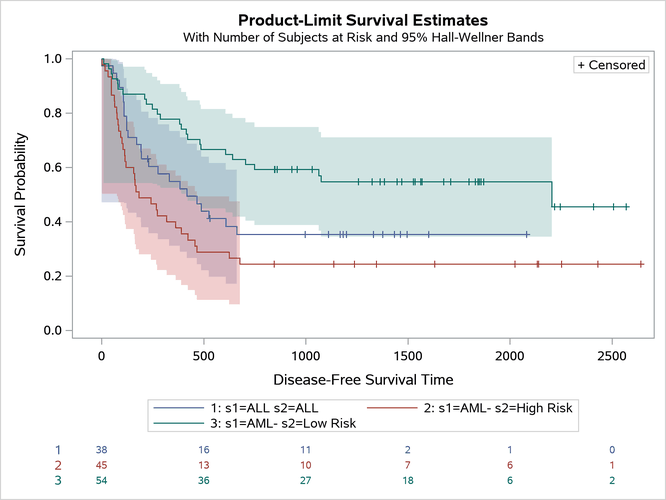Click the 0.0 tick label on the y-axis

tap(57, 330)
